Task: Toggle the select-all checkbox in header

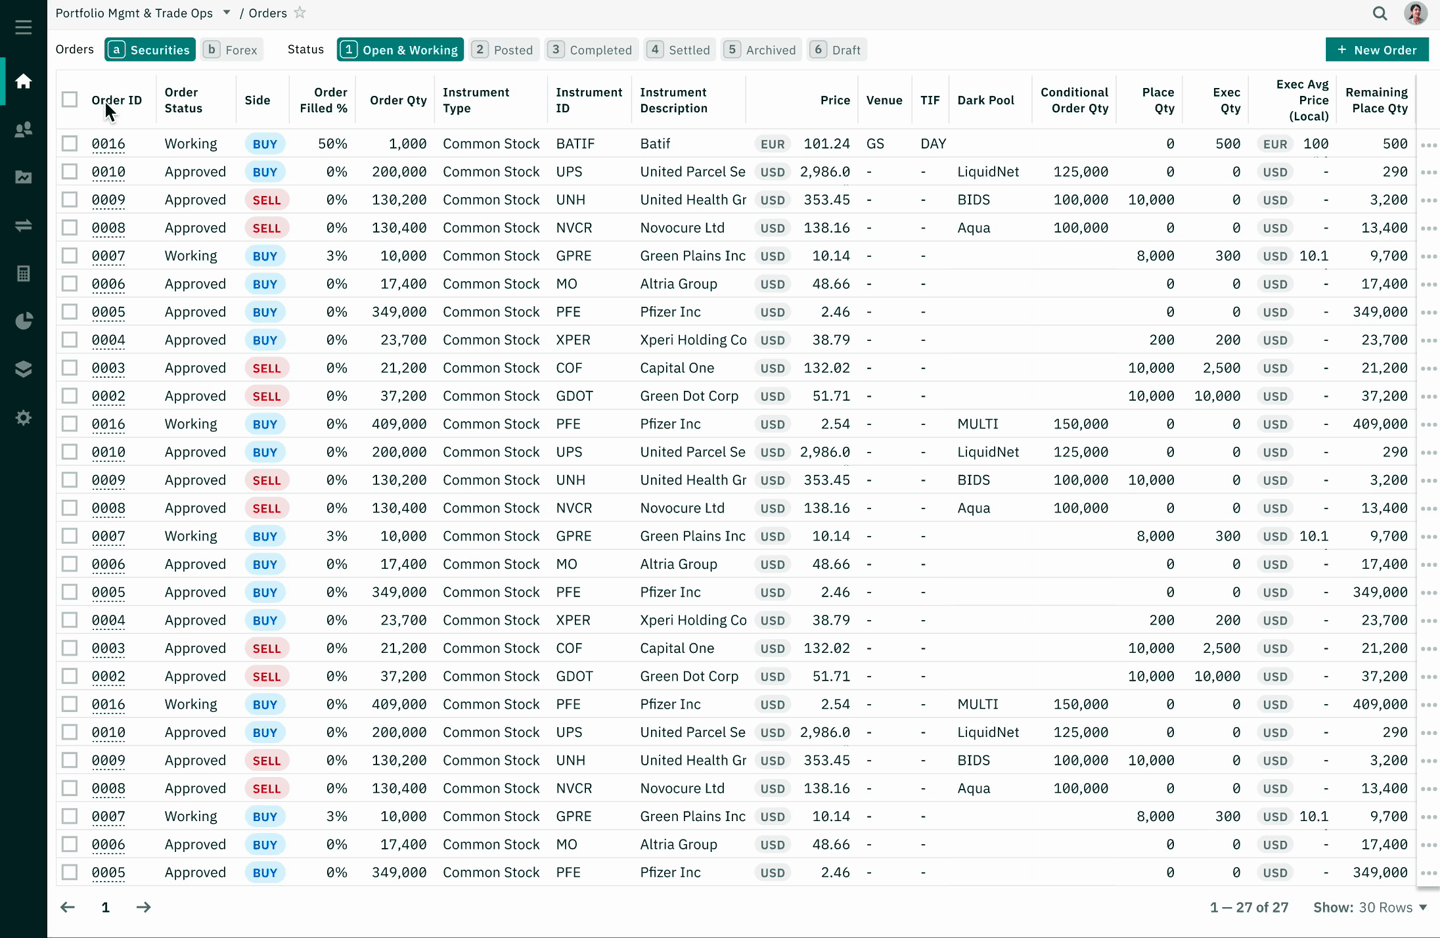Action: pyautogui.click(x=69, y=99)
